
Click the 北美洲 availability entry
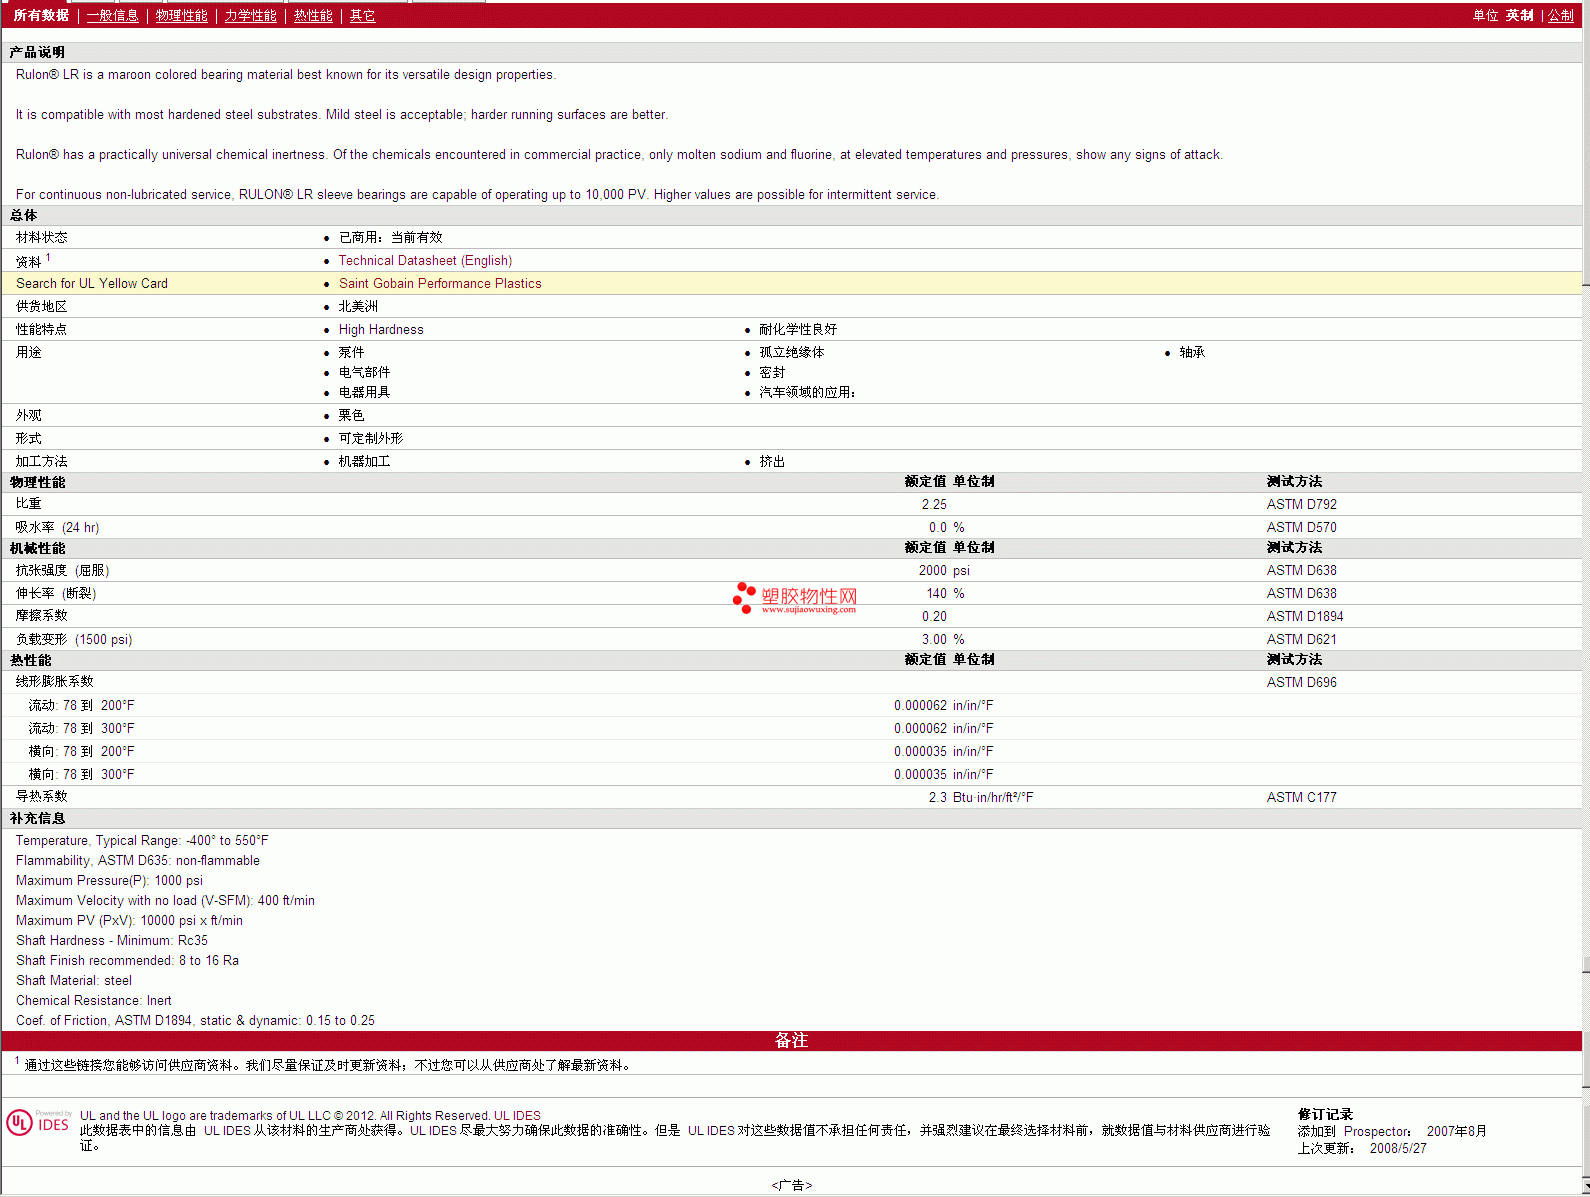[x=358, y=306]
